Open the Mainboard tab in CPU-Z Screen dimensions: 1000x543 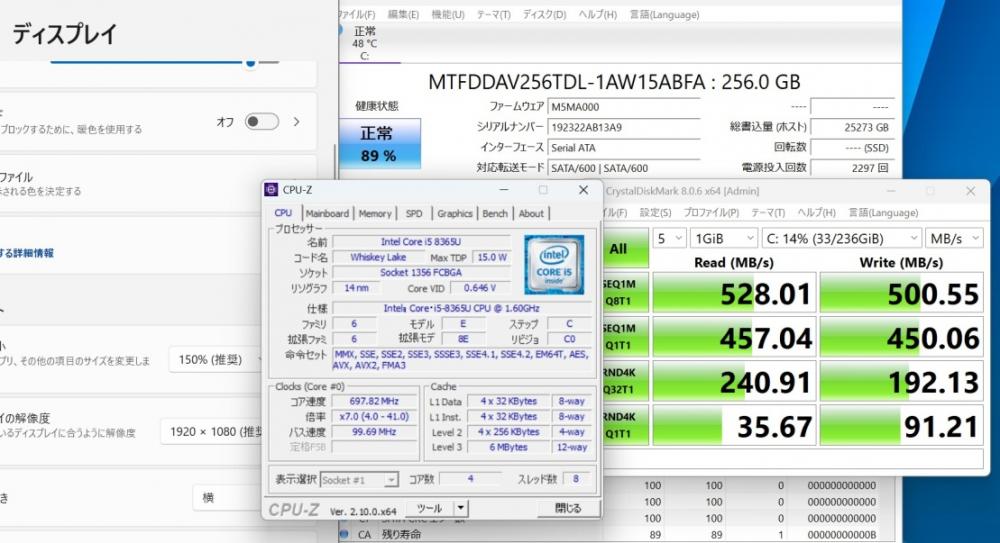pos(327,213)
